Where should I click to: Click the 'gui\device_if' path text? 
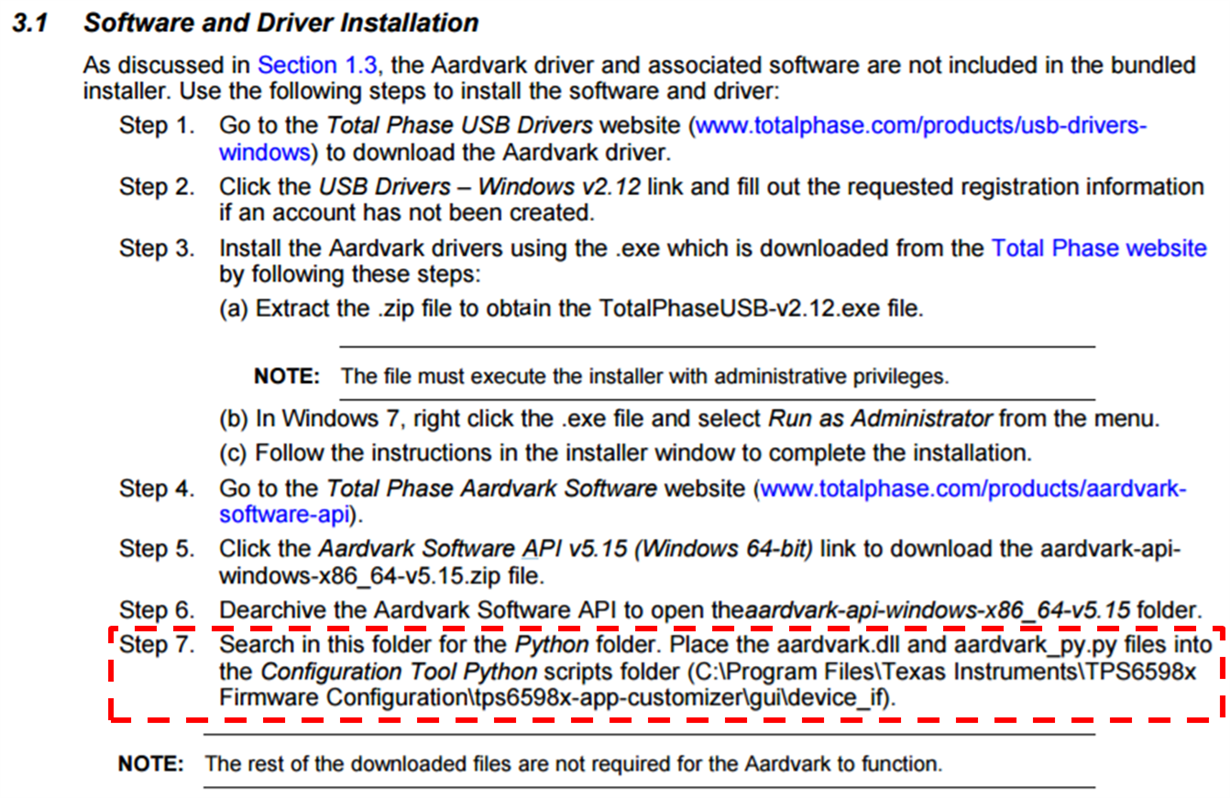click(817, 699)
